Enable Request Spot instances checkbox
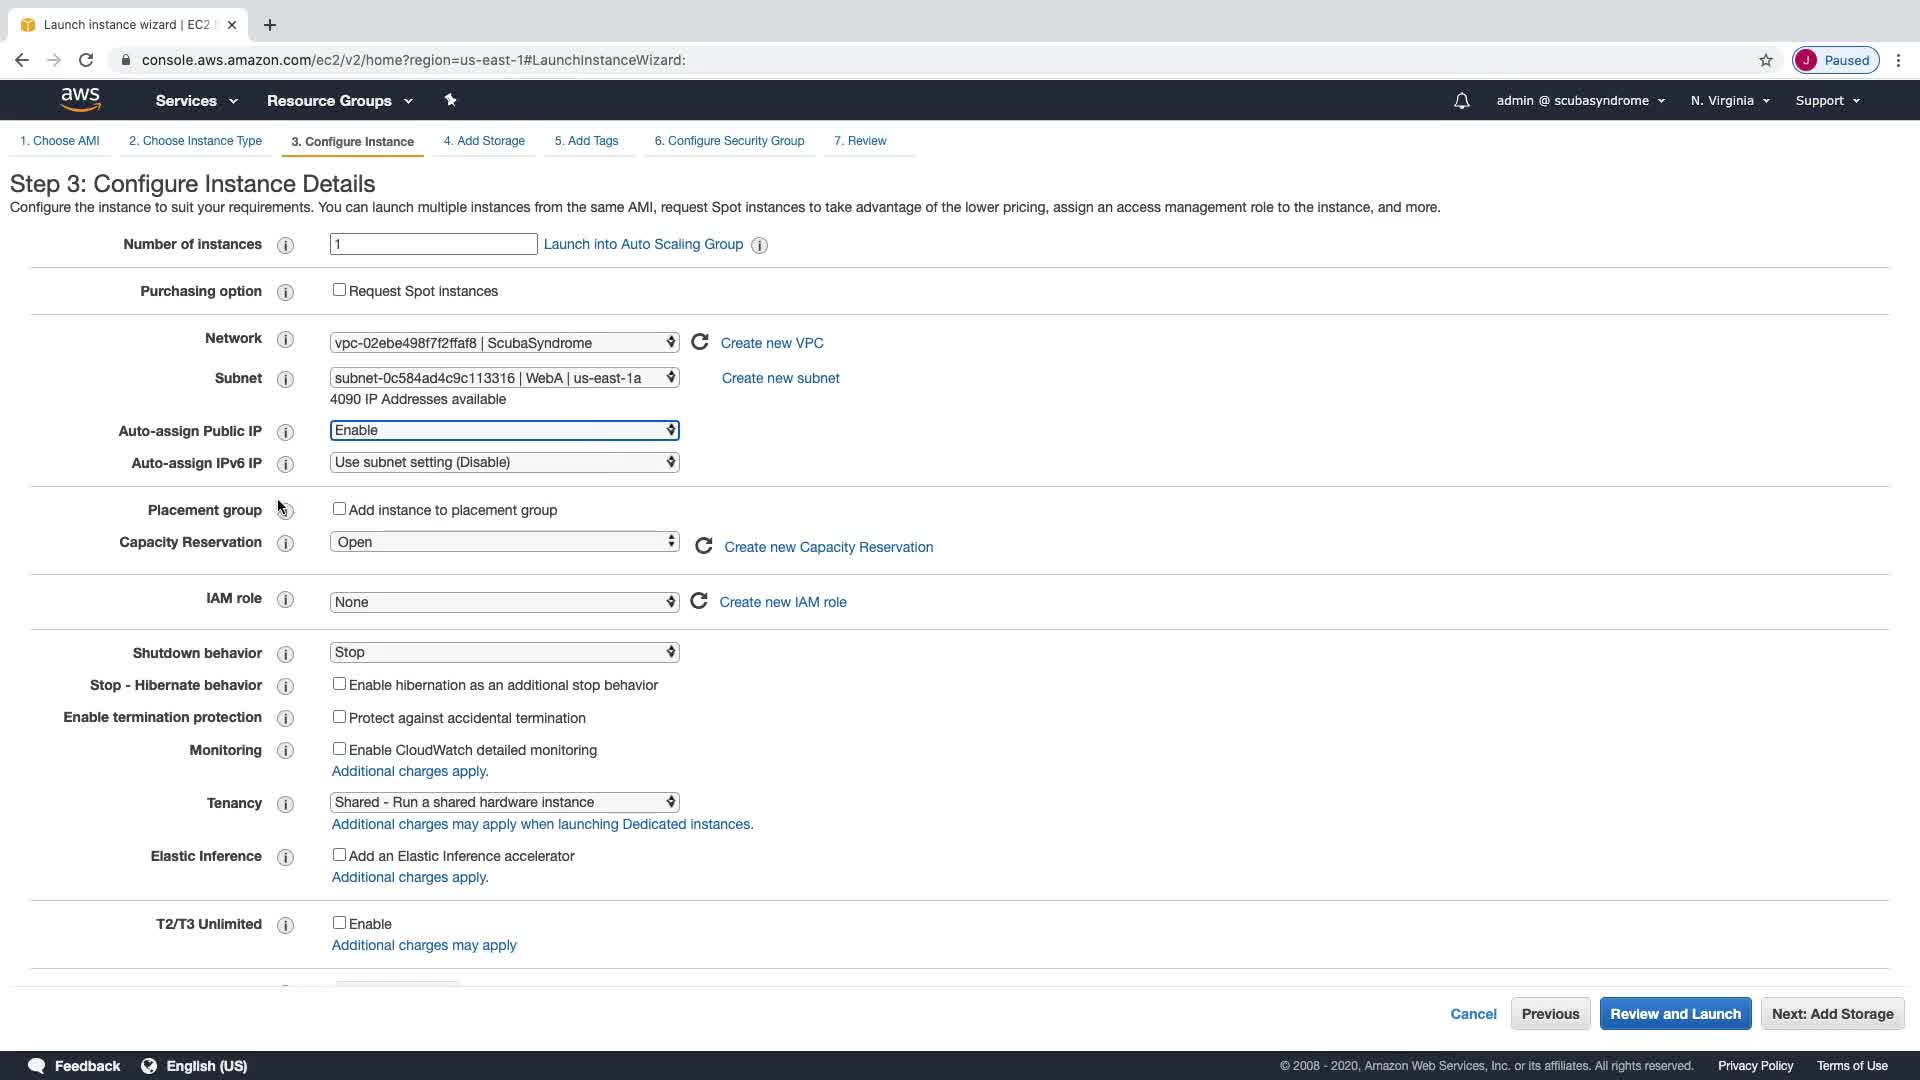 coord(339,290)
